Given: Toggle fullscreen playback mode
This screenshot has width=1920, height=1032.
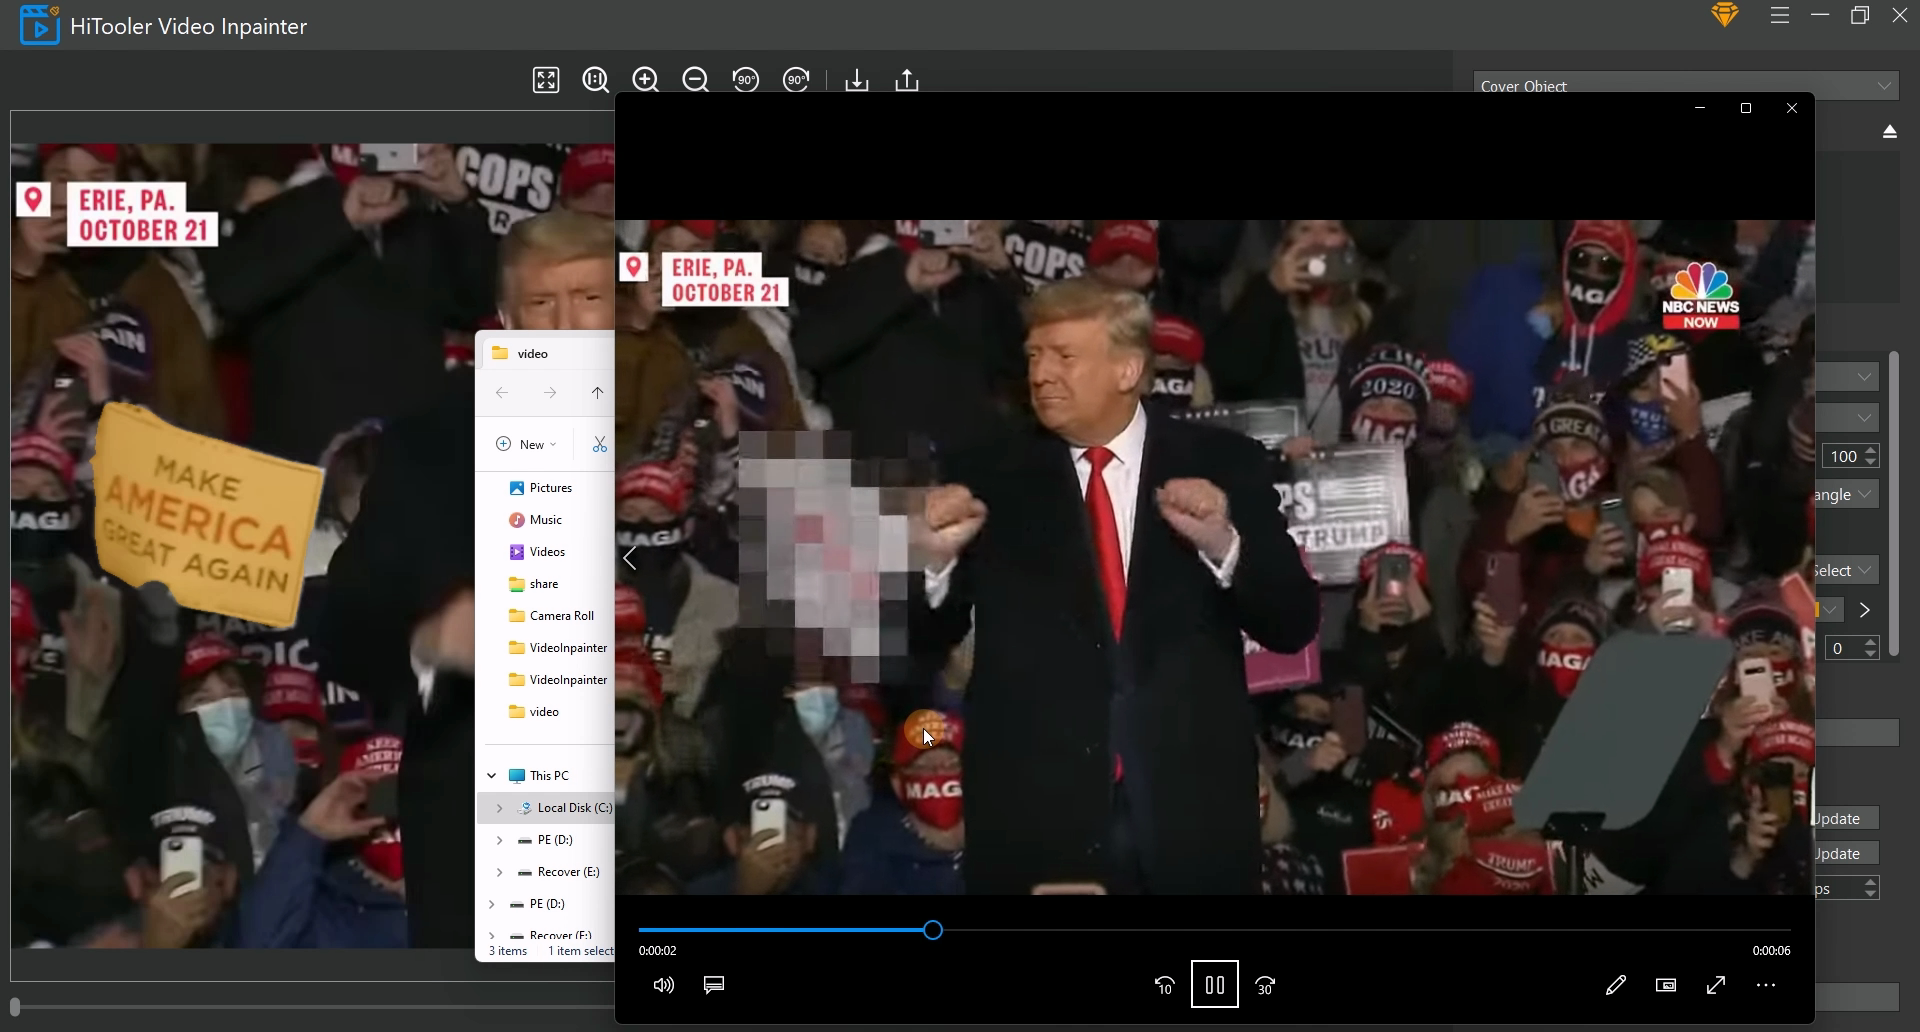Looking at the screenshot, I should pos(1715,985).
